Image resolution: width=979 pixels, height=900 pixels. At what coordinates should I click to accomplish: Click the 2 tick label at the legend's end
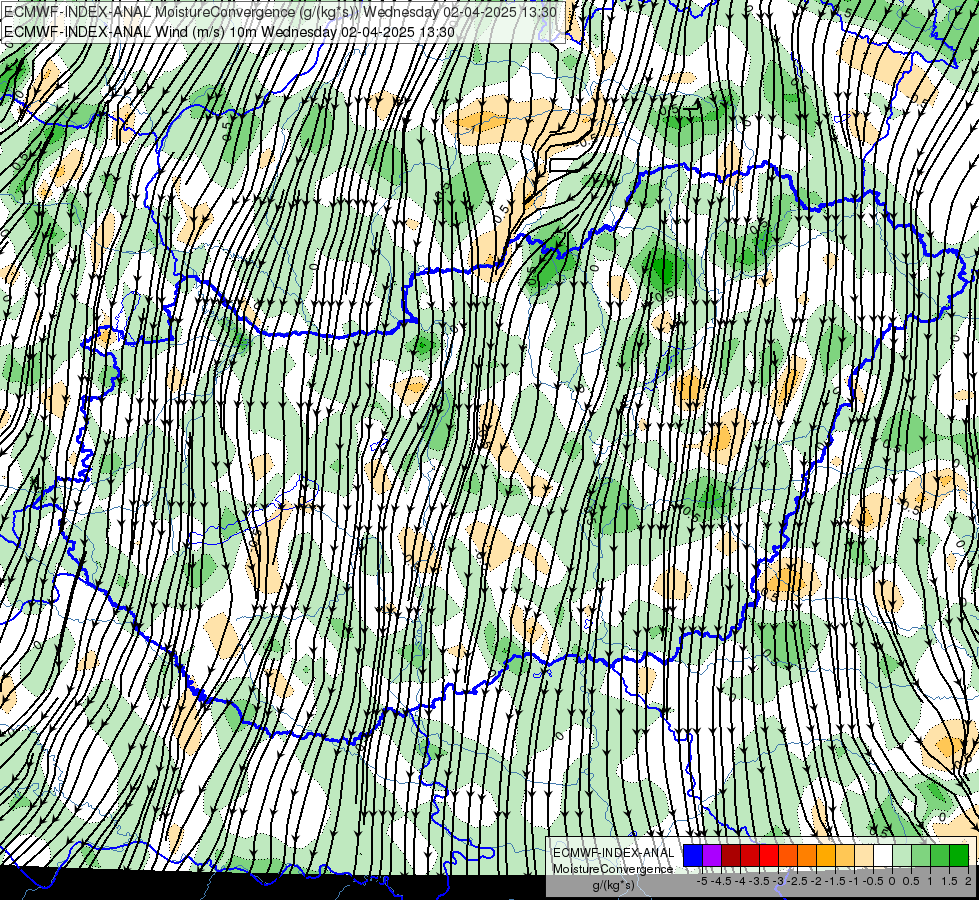(968, 881)
